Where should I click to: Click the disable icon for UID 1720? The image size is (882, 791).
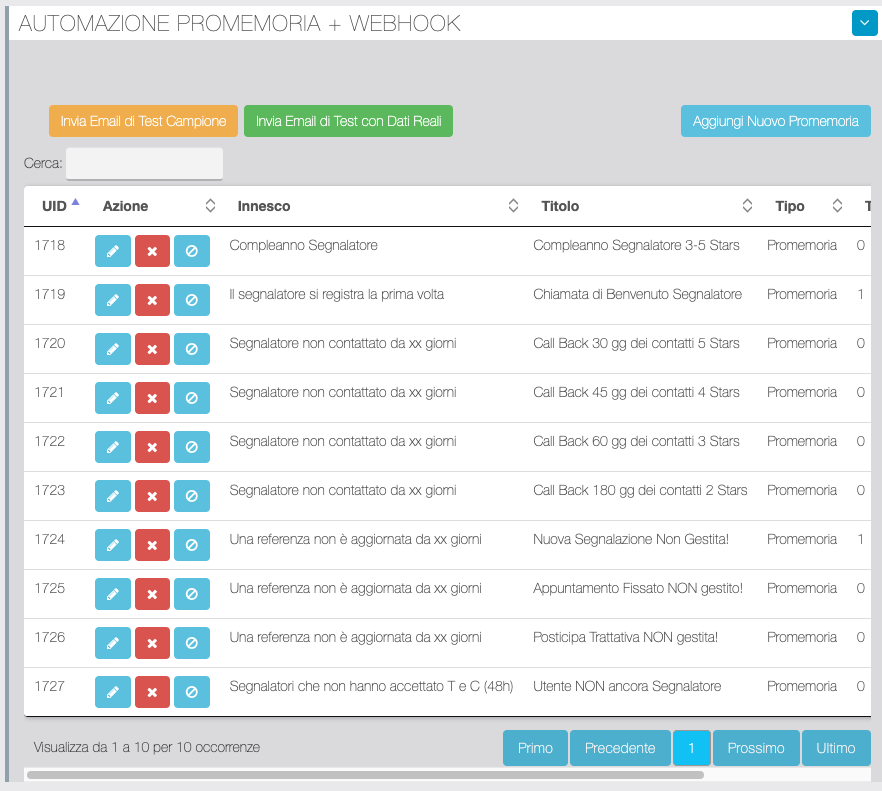tap(192, 350)
